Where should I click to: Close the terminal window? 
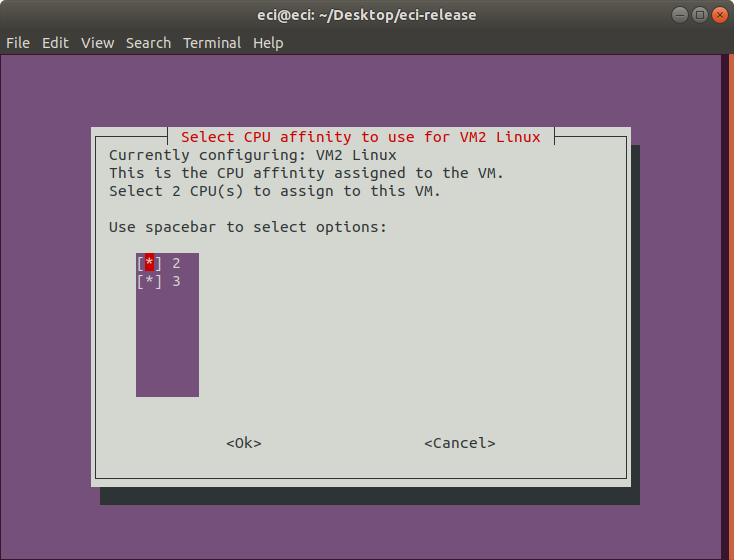(720, 15)
